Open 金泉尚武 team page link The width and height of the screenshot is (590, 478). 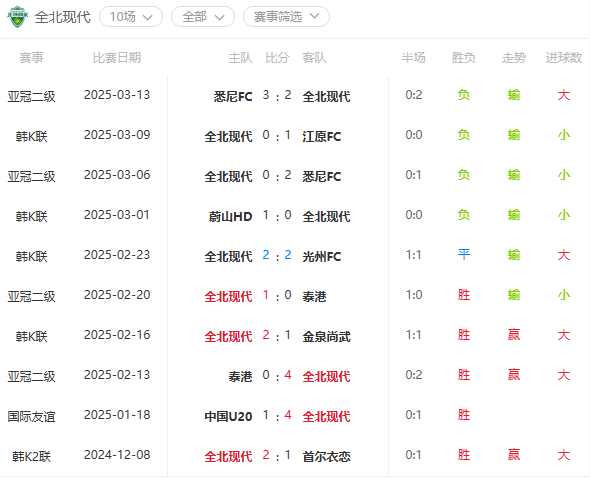point(327,337)
